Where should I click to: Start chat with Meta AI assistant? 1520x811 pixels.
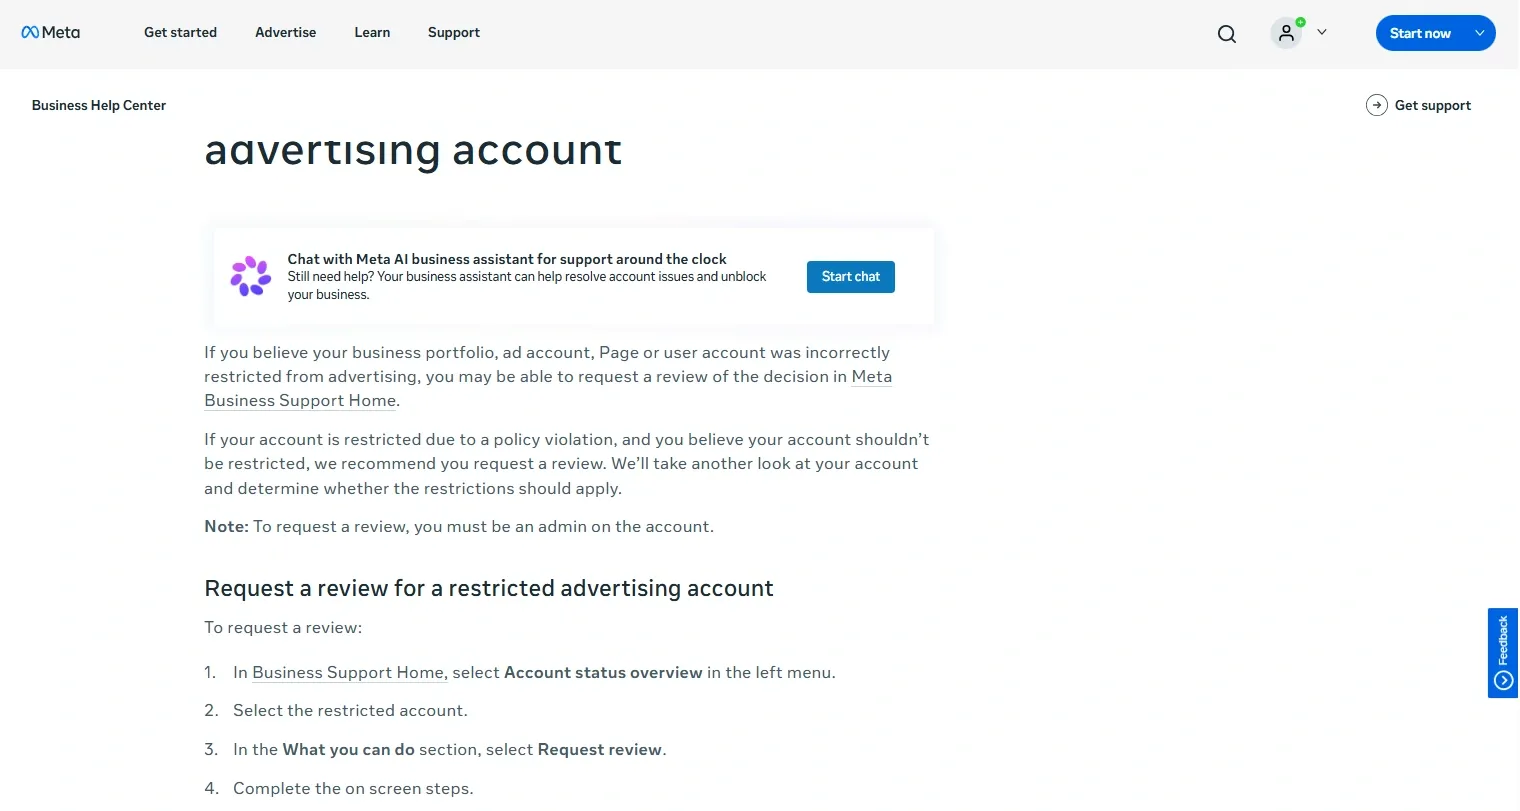tap(851, 277)
